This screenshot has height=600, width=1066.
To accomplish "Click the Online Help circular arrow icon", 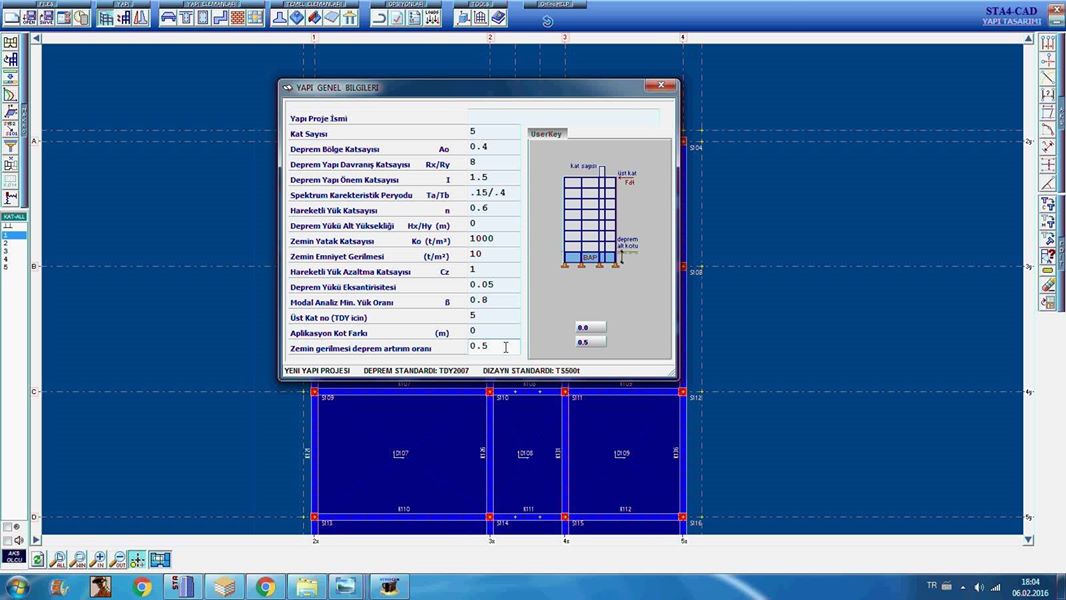I will click(x=547, y=21).
